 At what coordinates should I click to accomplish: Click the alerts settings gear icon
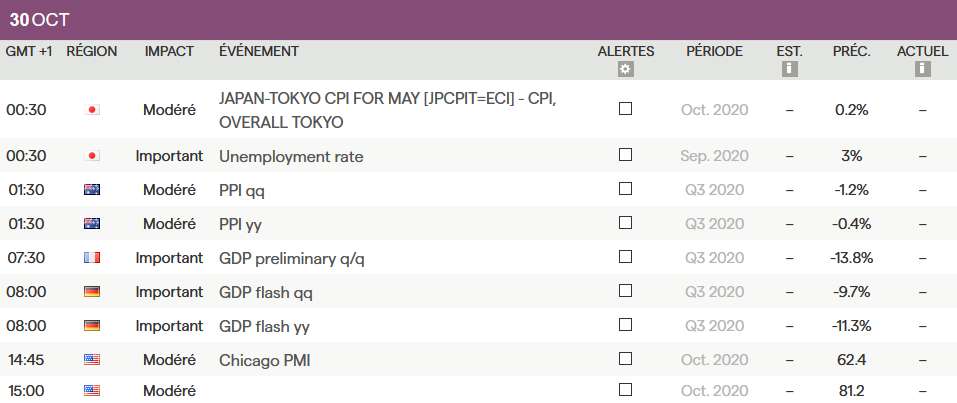pyautogui.click(x=625, y=69)
